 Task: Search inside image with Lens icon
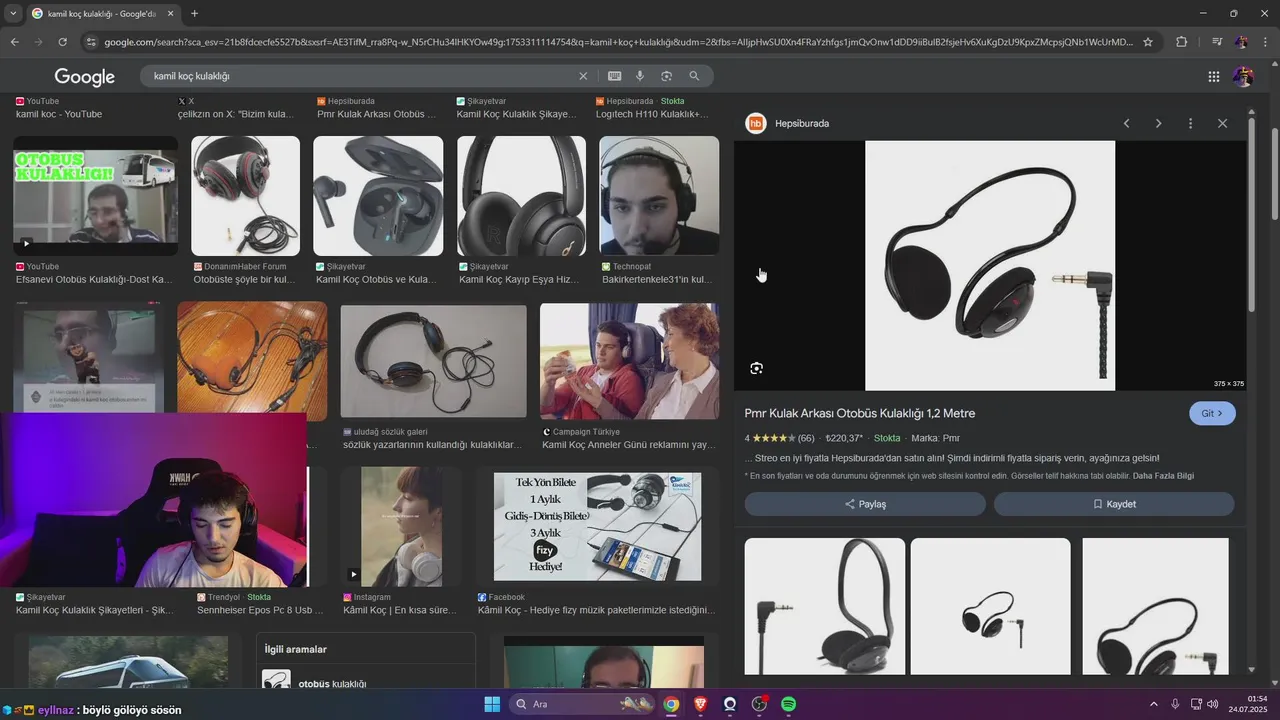[x=757, y=368]
